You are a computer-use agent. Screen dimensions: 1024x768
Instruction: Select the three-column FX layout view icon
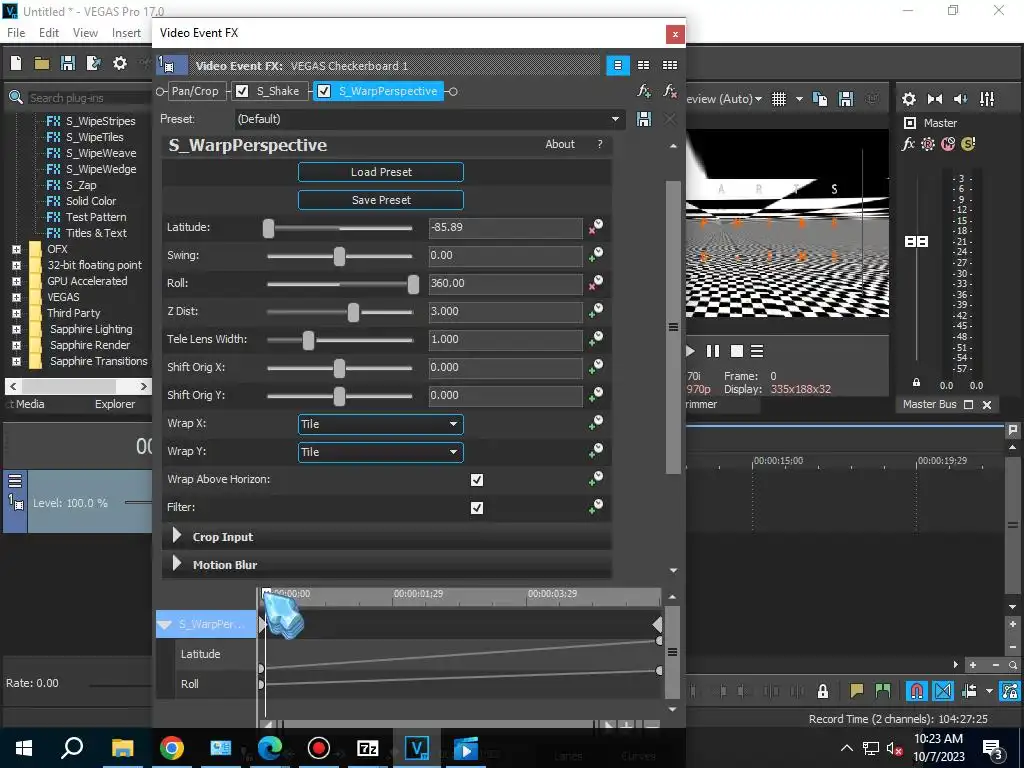(x=669, y=65)
